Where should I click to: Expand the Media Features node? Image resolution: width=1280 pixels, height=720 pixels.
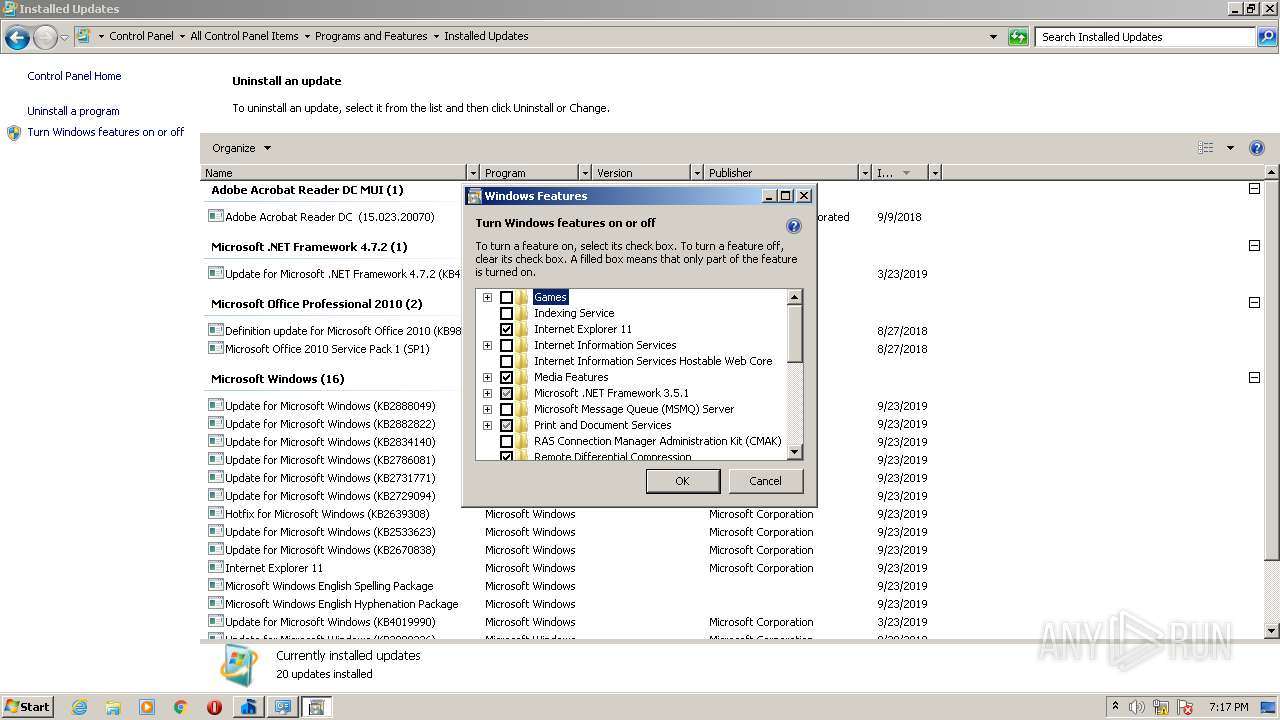487,377
